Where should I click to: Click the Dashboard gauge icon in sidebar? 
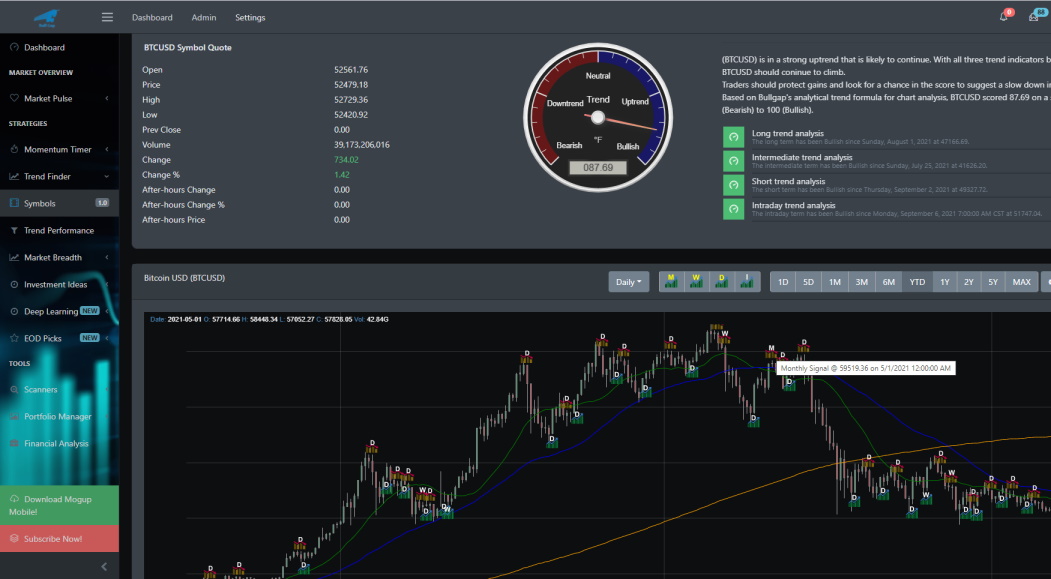[x=15, y=48]
